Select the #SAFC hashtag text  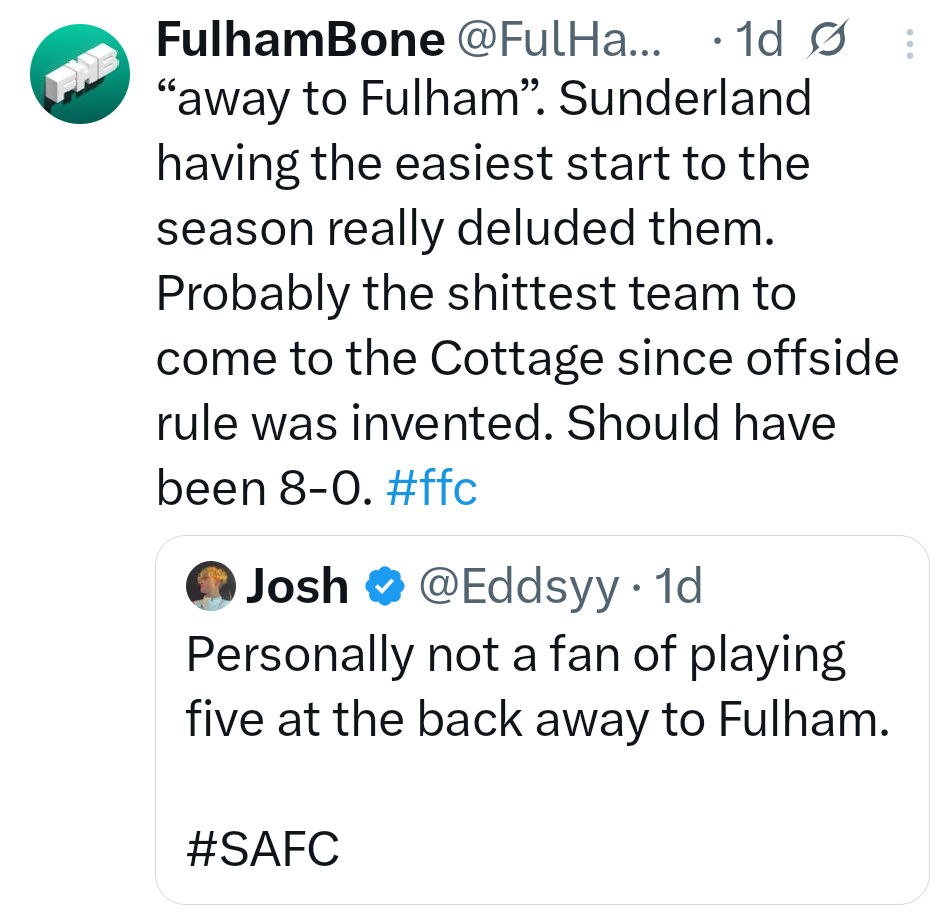tap(263, 851)
